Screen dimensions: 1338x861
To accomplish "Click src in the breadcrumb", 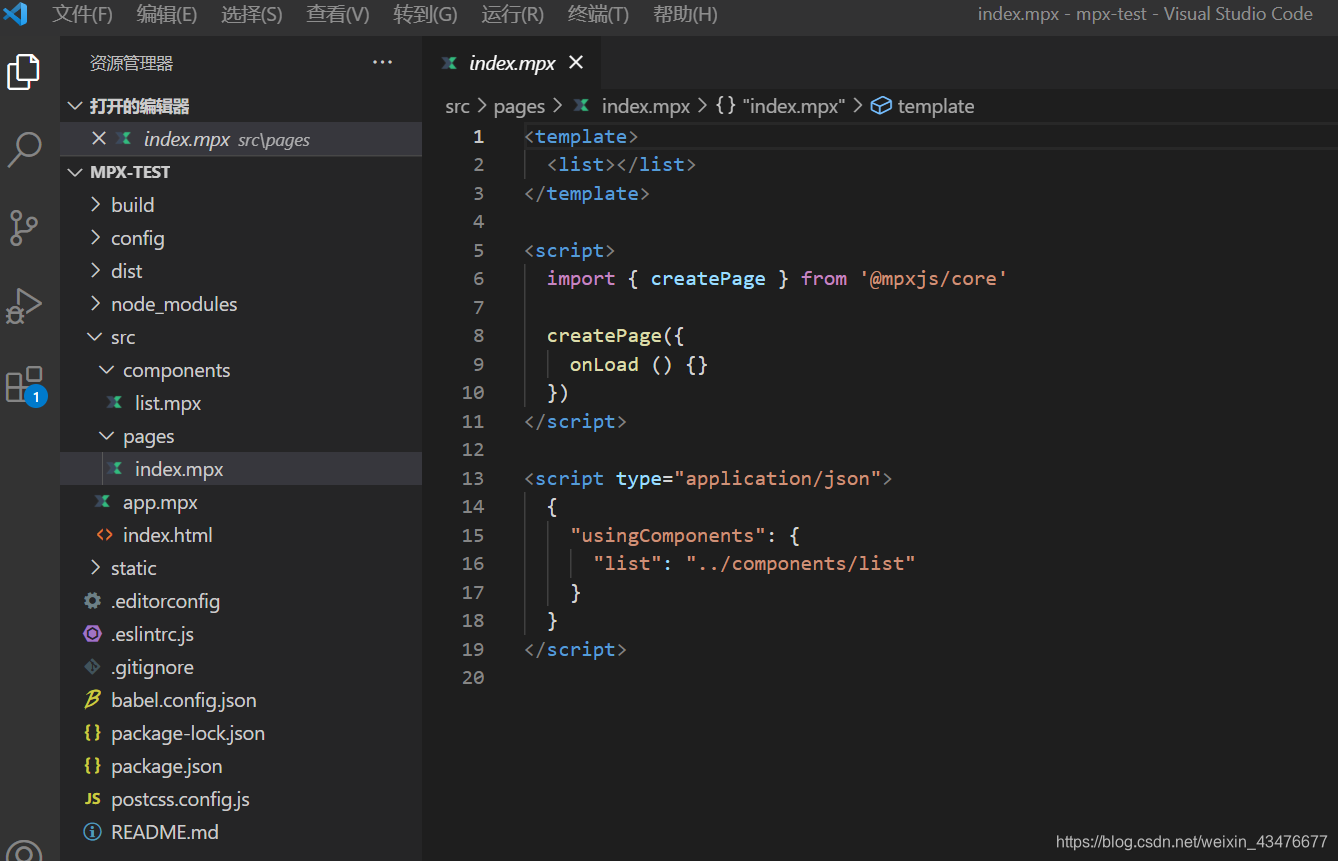I will click(457, 106).
